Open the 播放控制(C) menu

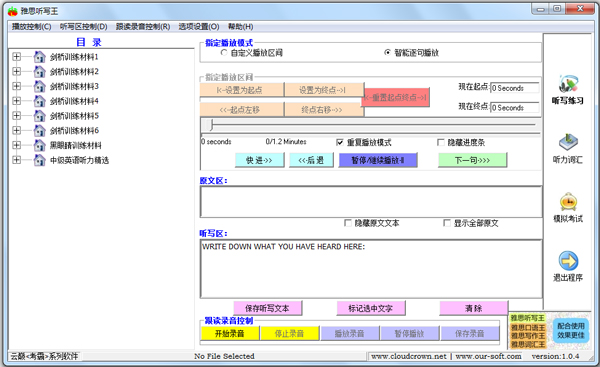(31, 27)
